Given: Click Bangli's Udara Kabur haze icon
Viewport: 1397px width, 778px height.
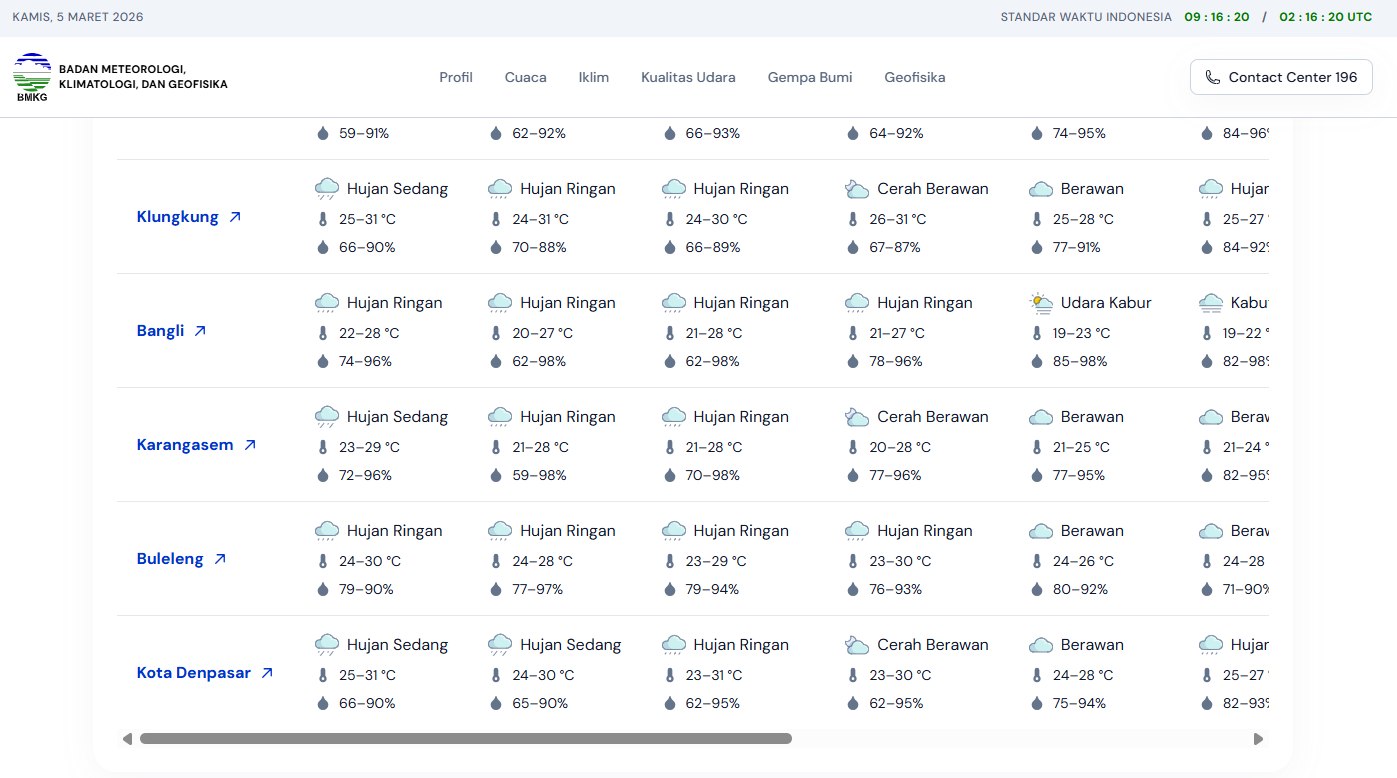Looking at the screenshot, I should tap(1041, 303).
